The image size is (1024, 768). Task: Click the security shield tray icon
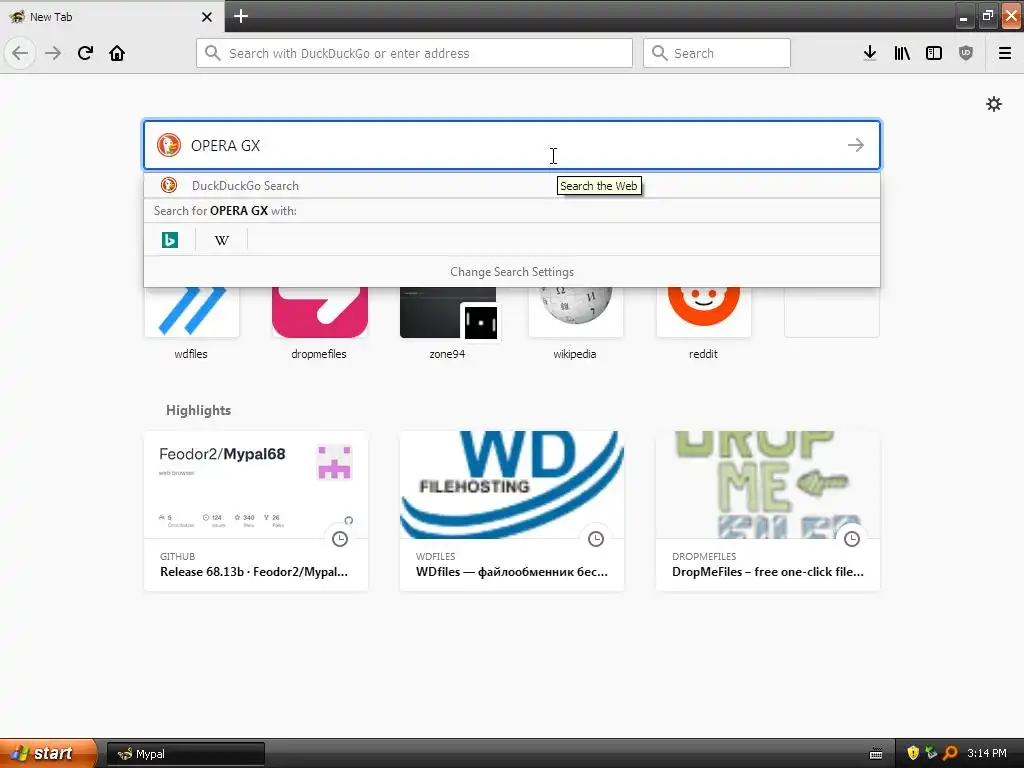point(913,753)
